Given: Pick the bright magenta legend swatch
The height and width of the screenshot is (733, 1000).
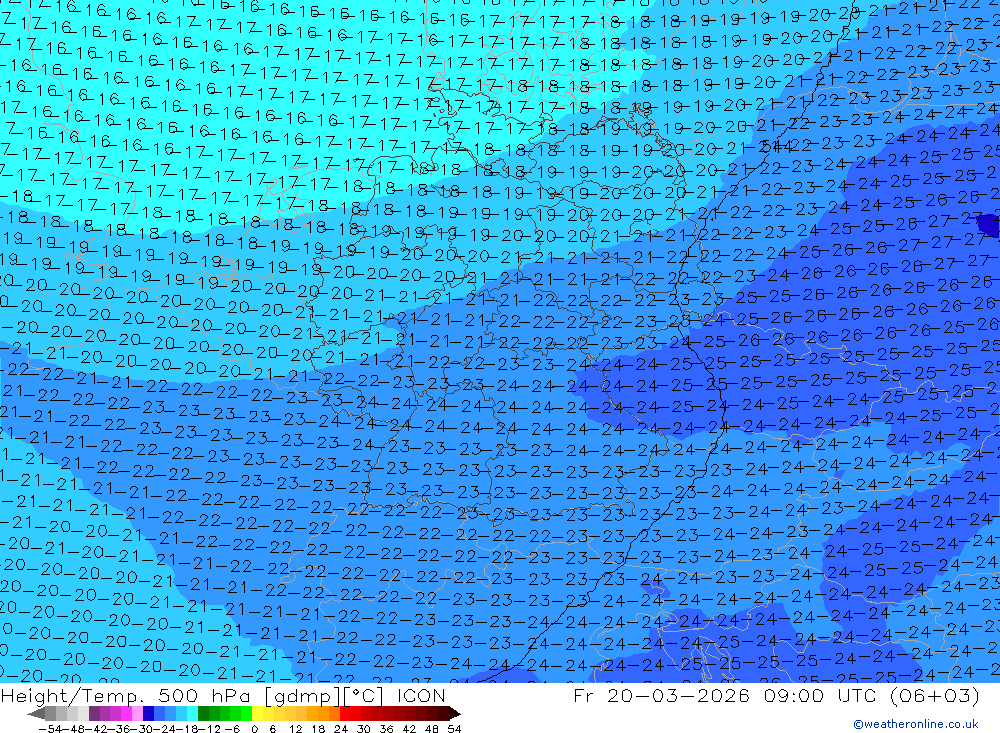Looking at the screenshot, I should click(126, 714).
